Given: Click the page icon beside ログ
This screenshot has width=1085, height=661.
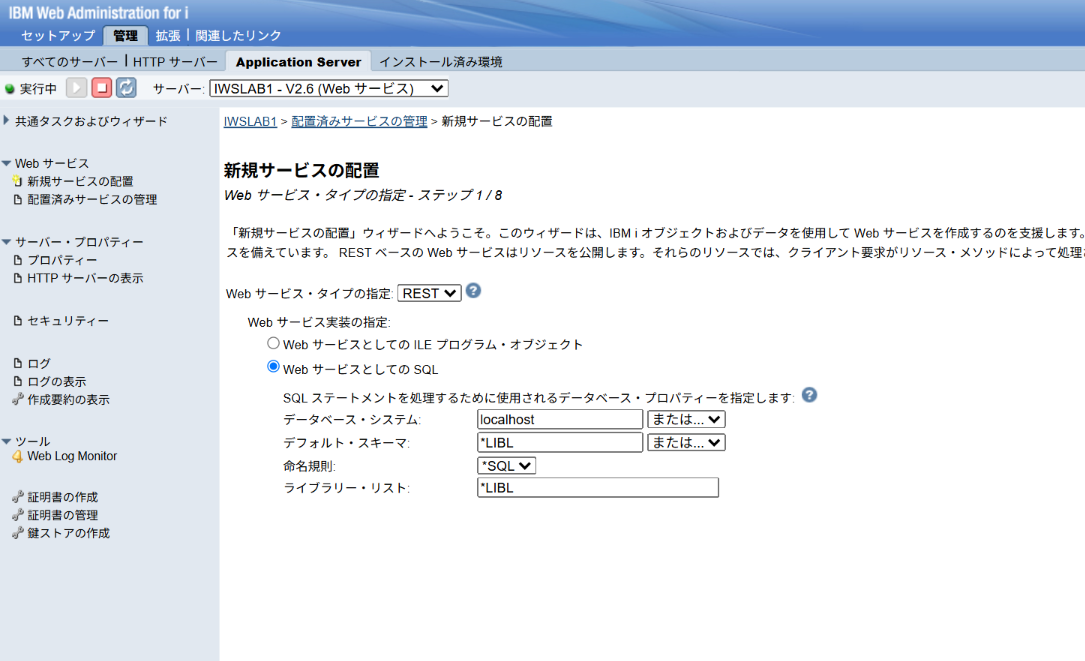Looking at the screenshot, I should tap(18, 363).
